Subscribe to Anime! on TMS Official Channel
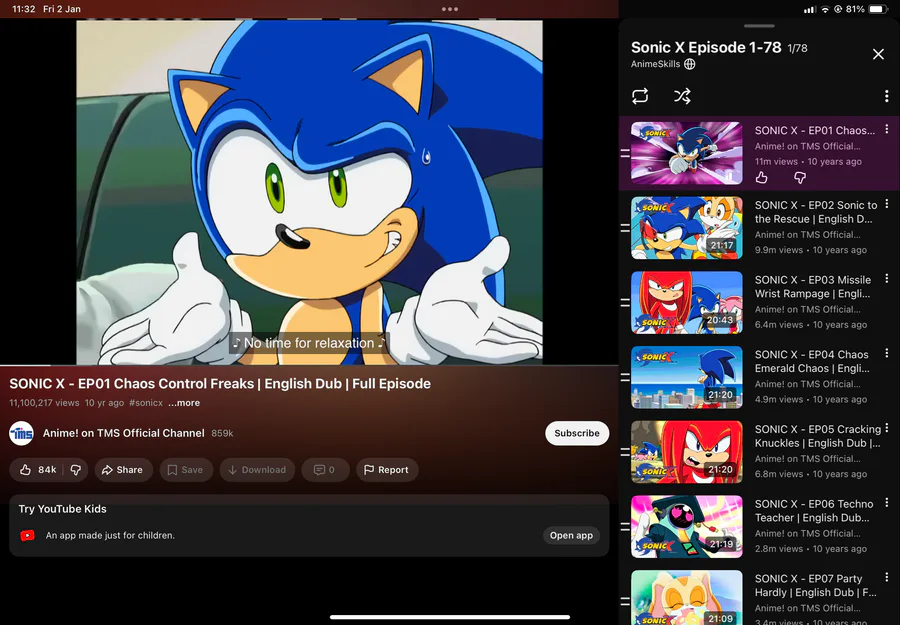 click(577, 433)
